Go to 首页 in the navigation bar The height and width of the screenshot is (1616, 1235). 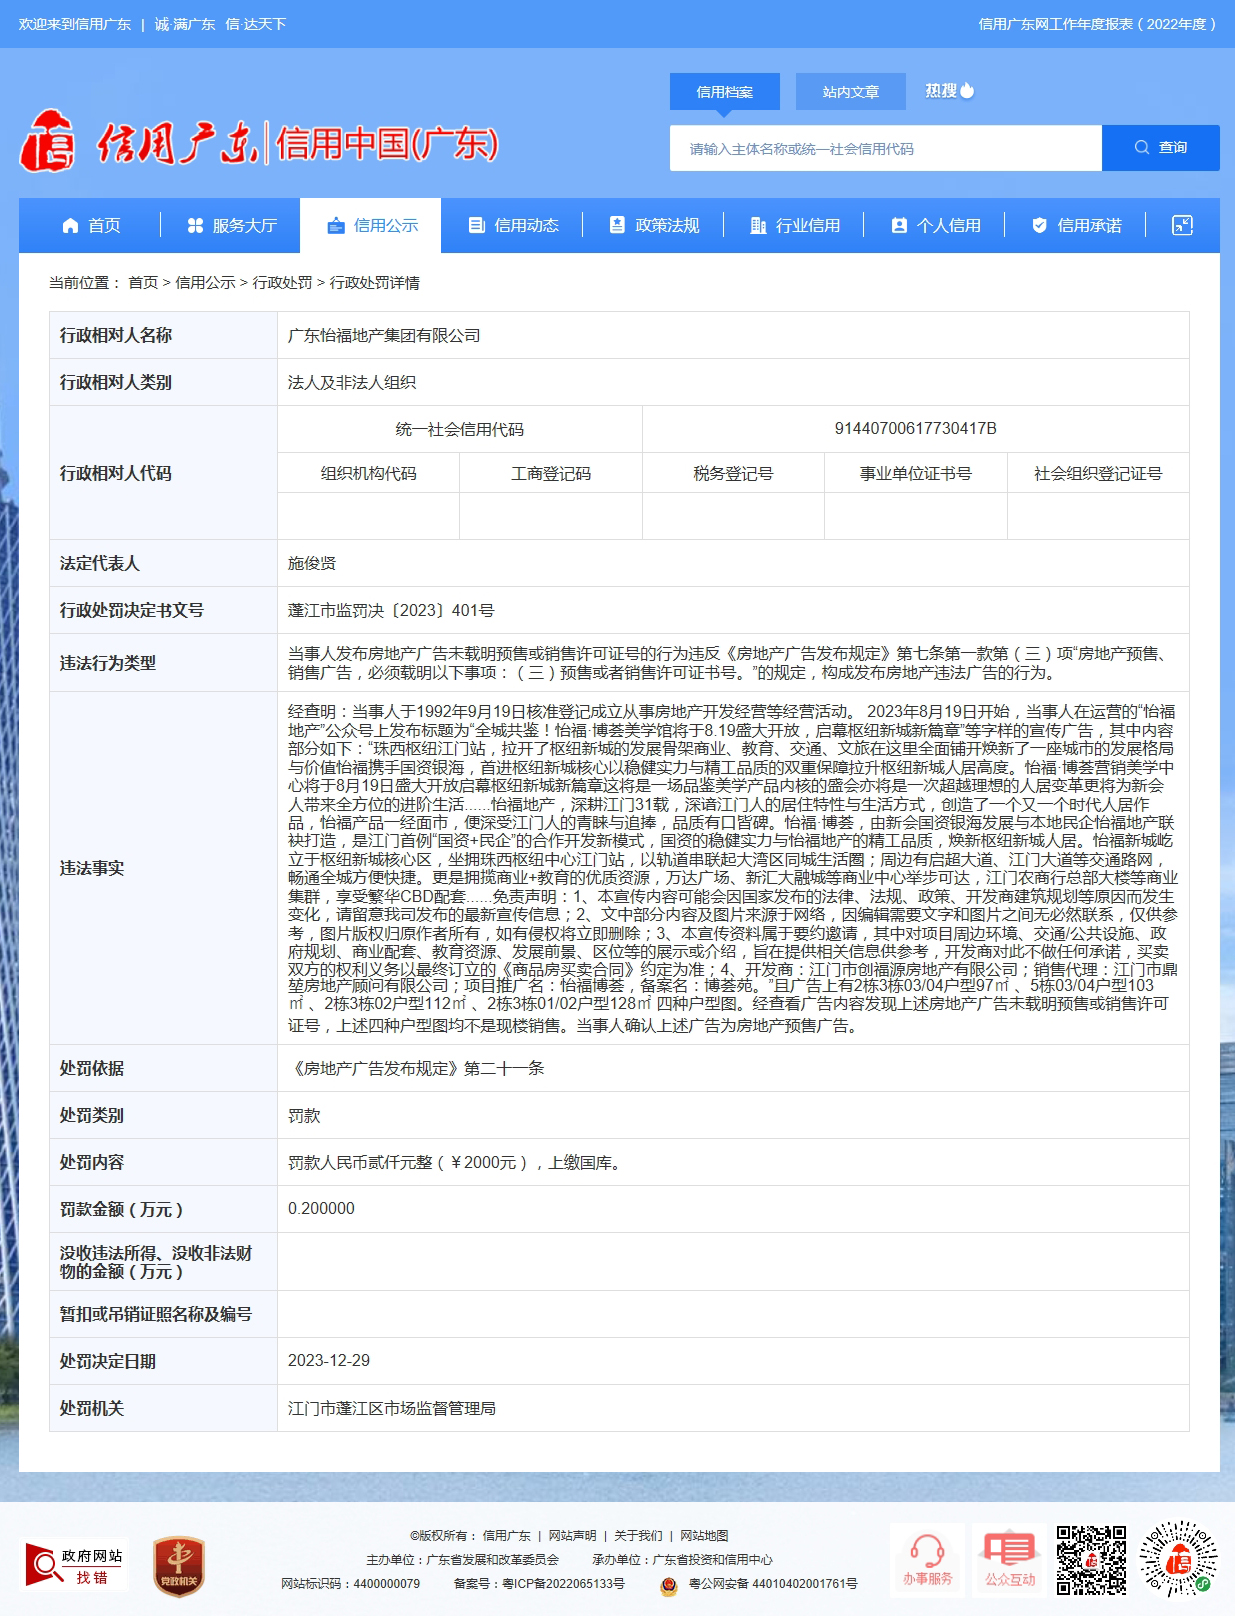tap(91, 226)
